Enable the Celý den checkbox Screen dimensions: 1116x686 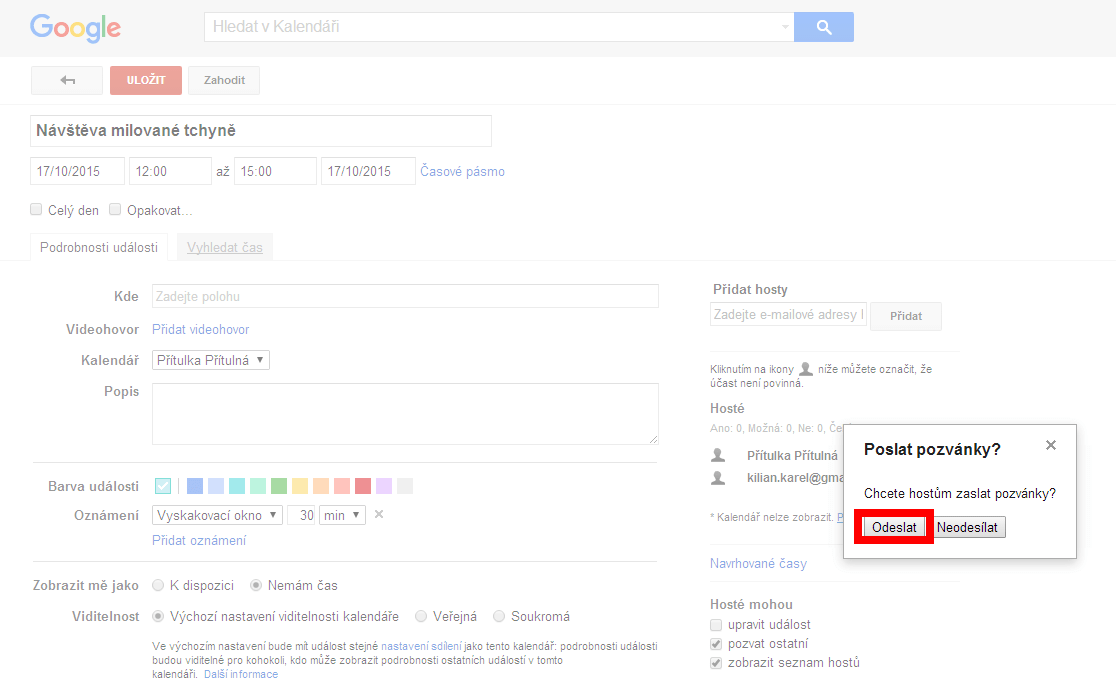coord(36,209)
